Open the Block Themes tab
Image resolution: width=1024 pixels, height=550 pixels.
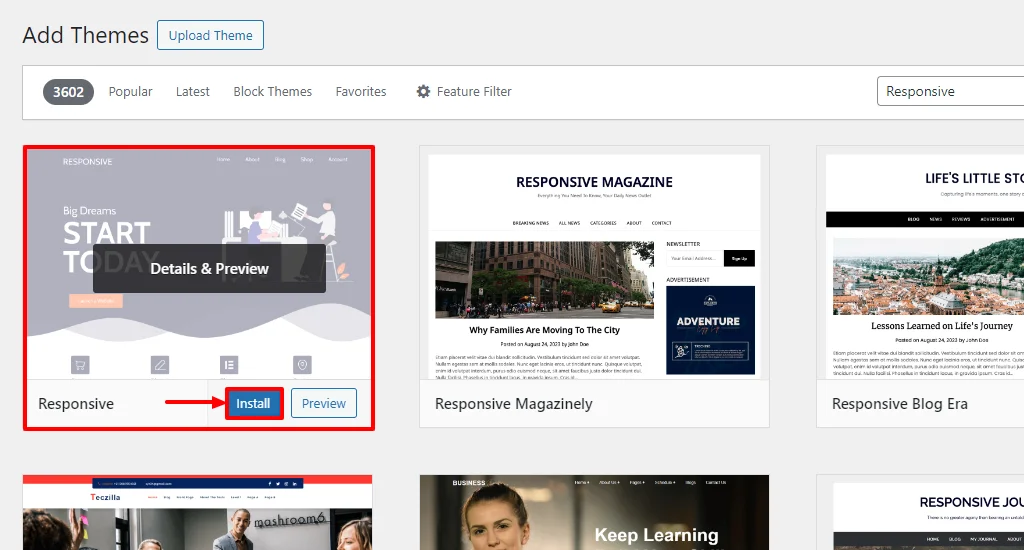pyautogui.click(x=273, y=92)
